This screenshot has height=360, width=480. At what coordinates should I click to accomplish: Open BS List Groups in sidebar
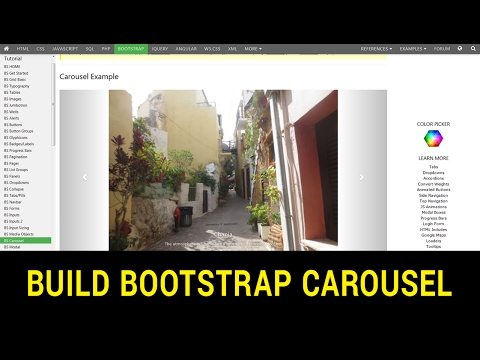[16, 170]
